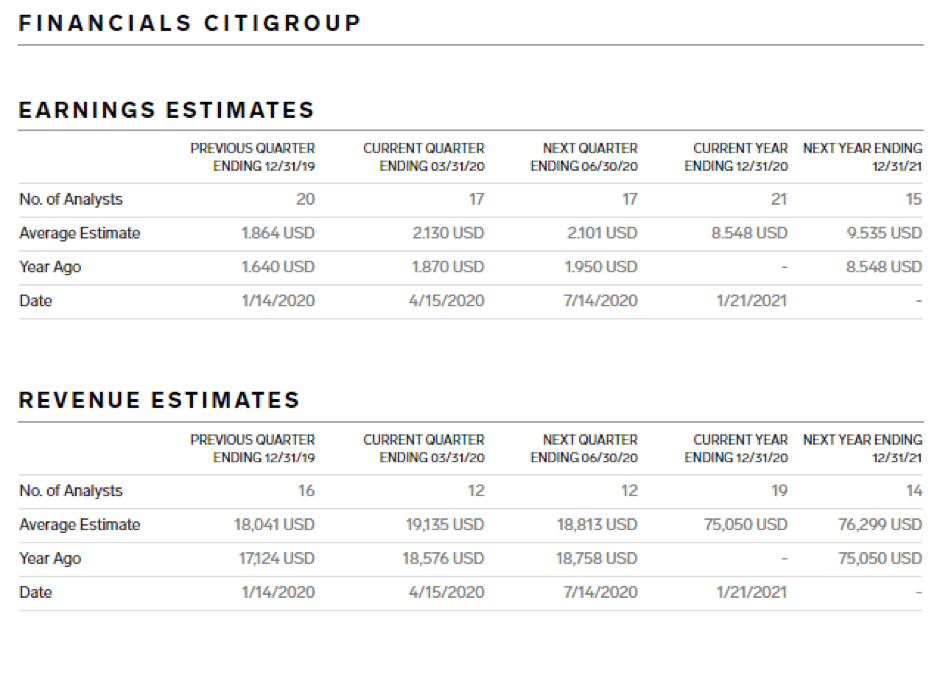This screenshot has width=939, height=693.
Task: Click the 1.870 USD year-ago earnings value
Action: pos(448,267)
